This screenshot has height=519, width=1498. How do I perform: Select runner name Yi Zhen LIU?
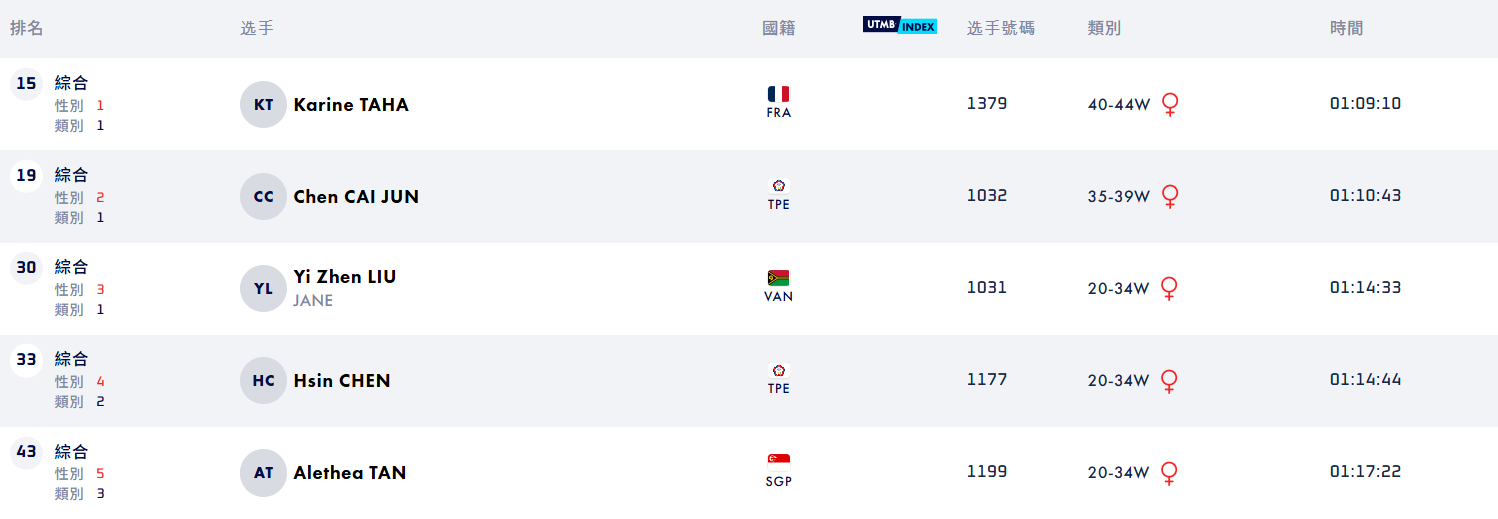point(345,277)
